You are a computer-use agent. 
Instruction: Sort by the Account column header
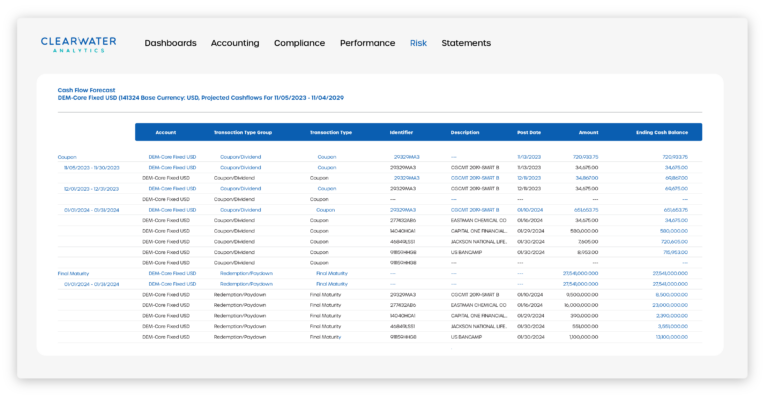pyautogui.click(x=166, y=133)
